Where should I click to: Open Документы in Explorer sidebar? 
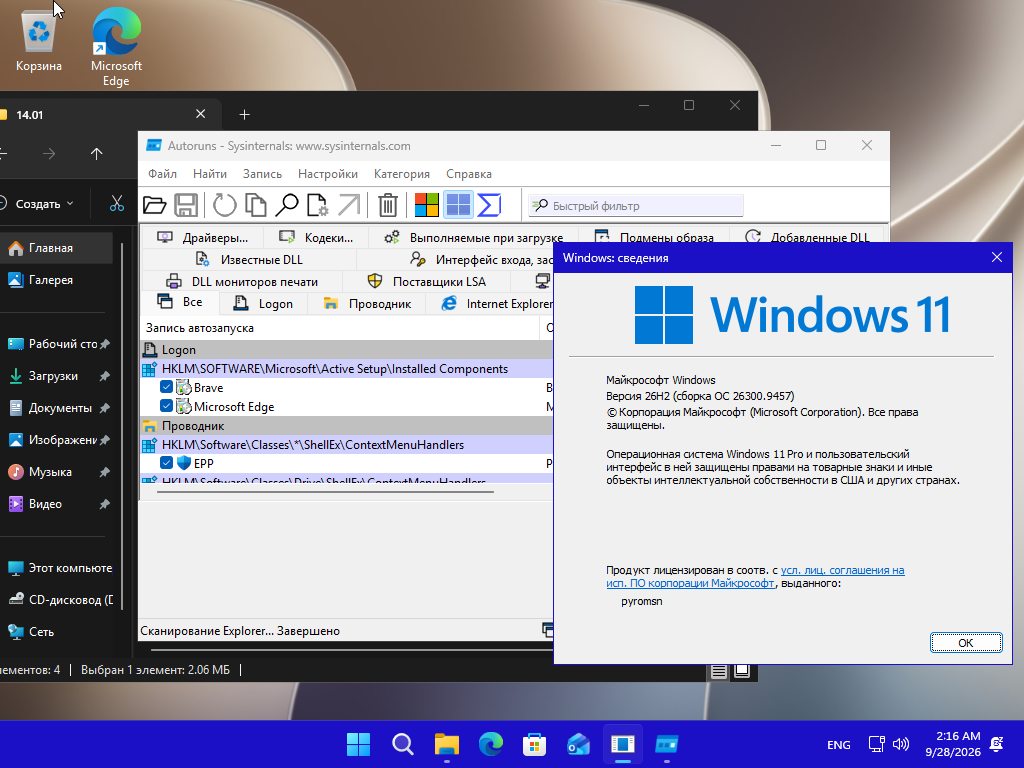[x=57, y=408]
